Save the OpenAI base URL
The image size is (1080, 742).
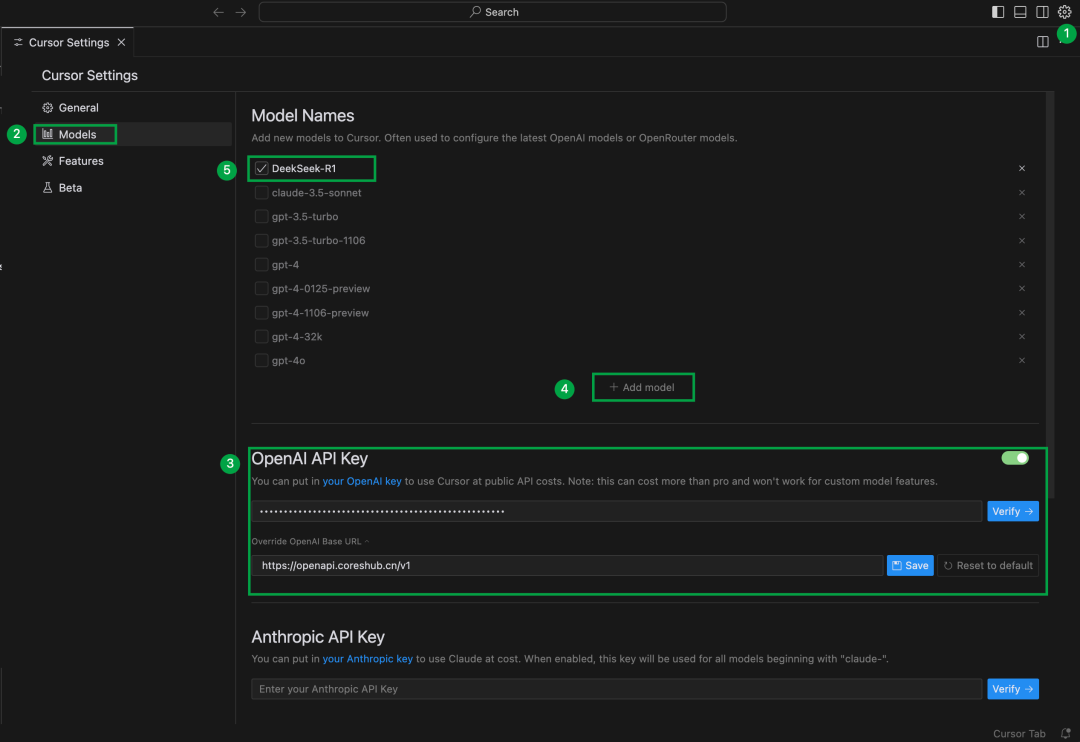click(910, 566)
